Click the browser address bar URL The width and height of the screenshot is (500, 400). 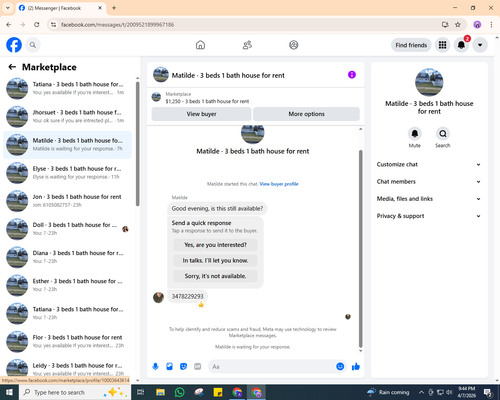click(x=117, y=25)
